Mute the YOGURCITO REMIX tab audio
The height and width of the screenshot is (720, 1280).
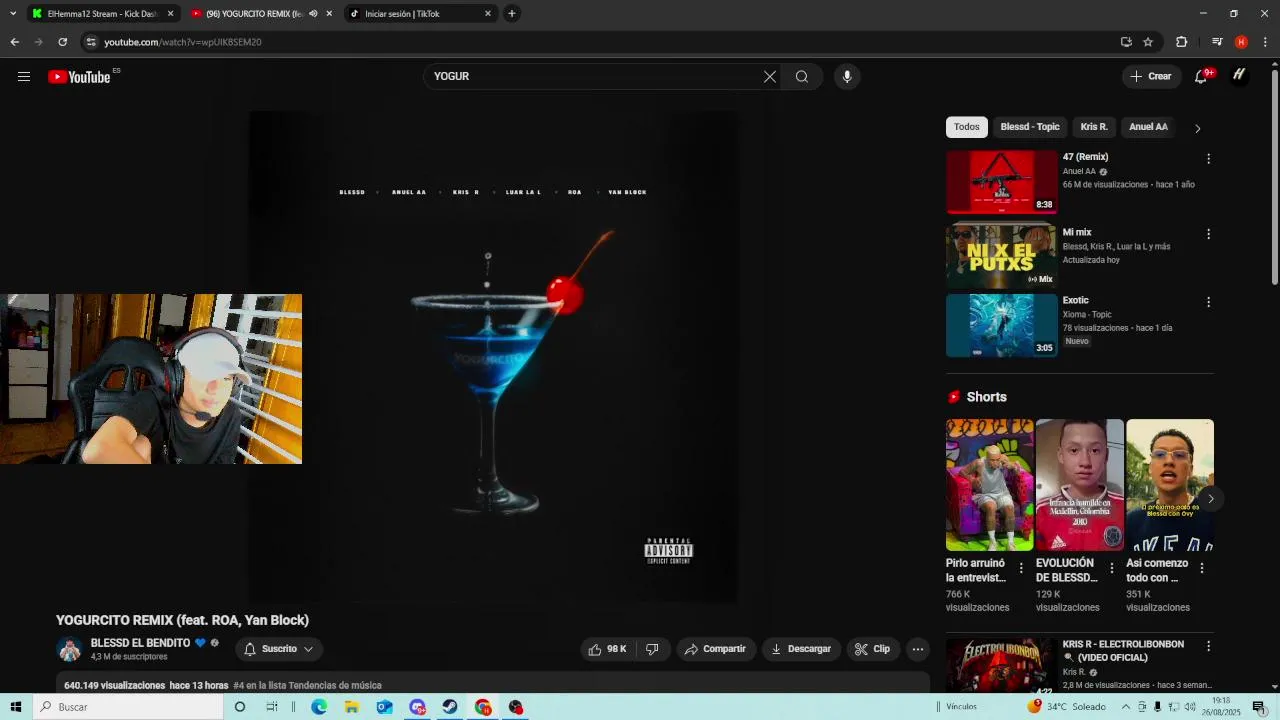(x=313, y=14)
